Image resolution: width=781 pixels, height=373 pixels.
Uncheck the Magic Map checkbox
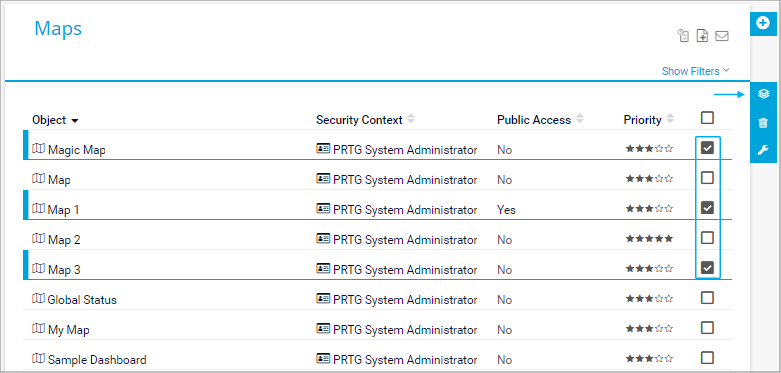point(707,148)
